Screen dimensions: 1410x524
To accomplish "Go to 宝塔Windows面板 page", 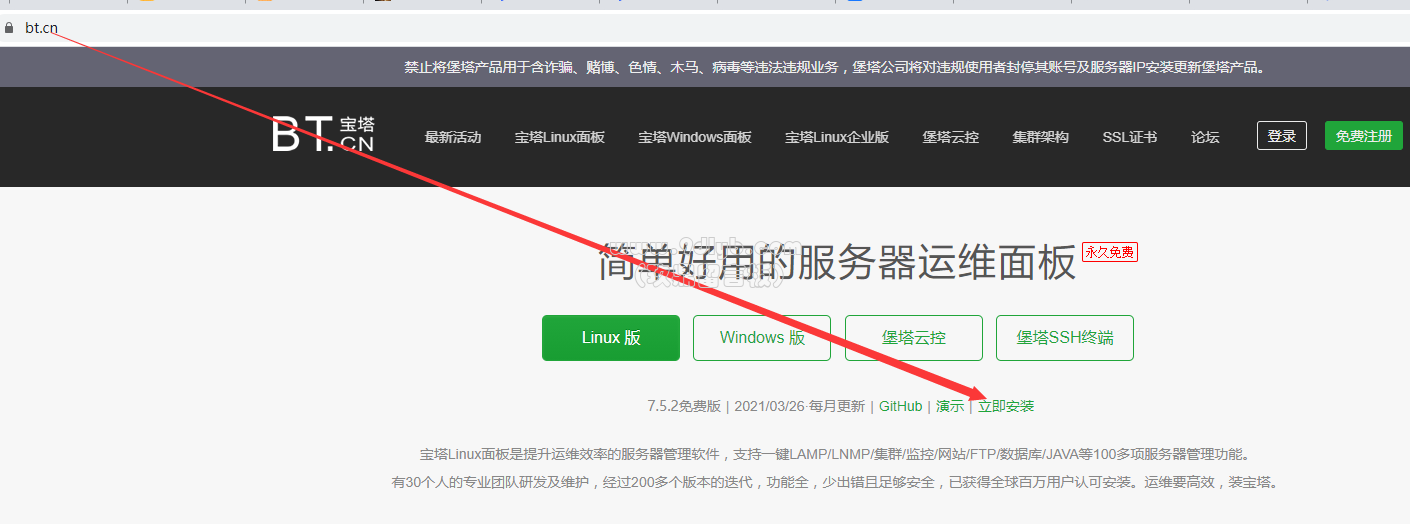I will pos(695,137).
